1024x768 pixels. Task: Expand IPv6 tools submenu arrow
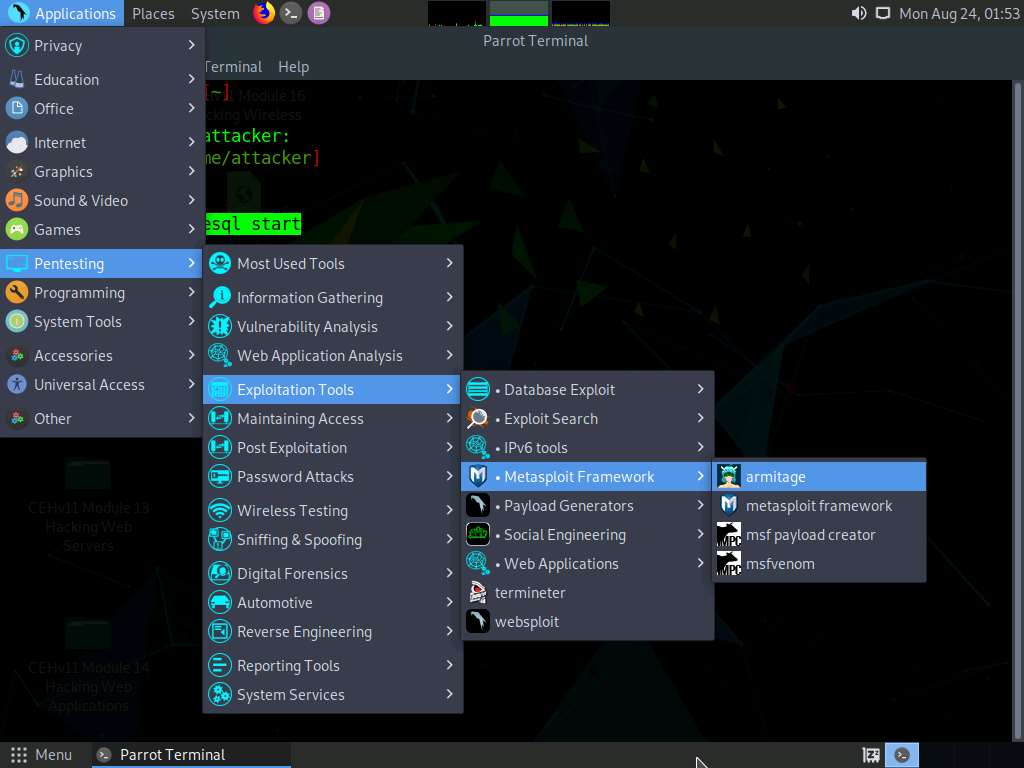point(701,447)
